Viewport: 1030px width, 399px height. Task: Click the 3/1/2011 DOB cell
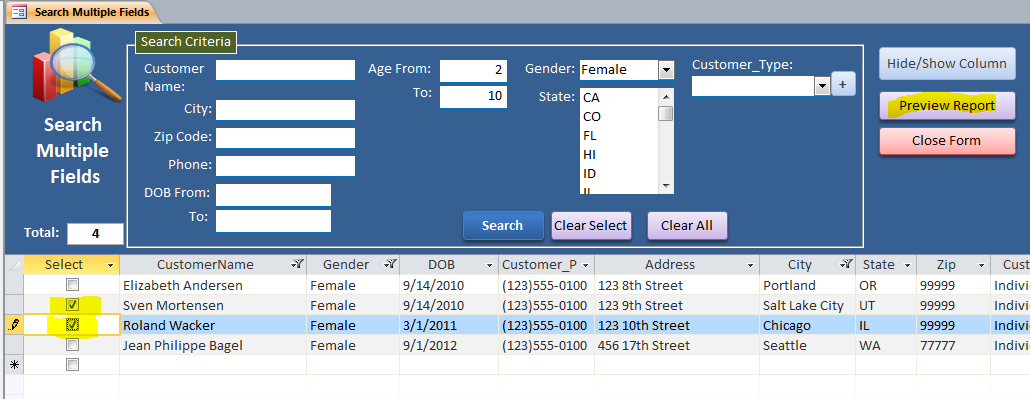pyautogui.click(x=449, y=325)
